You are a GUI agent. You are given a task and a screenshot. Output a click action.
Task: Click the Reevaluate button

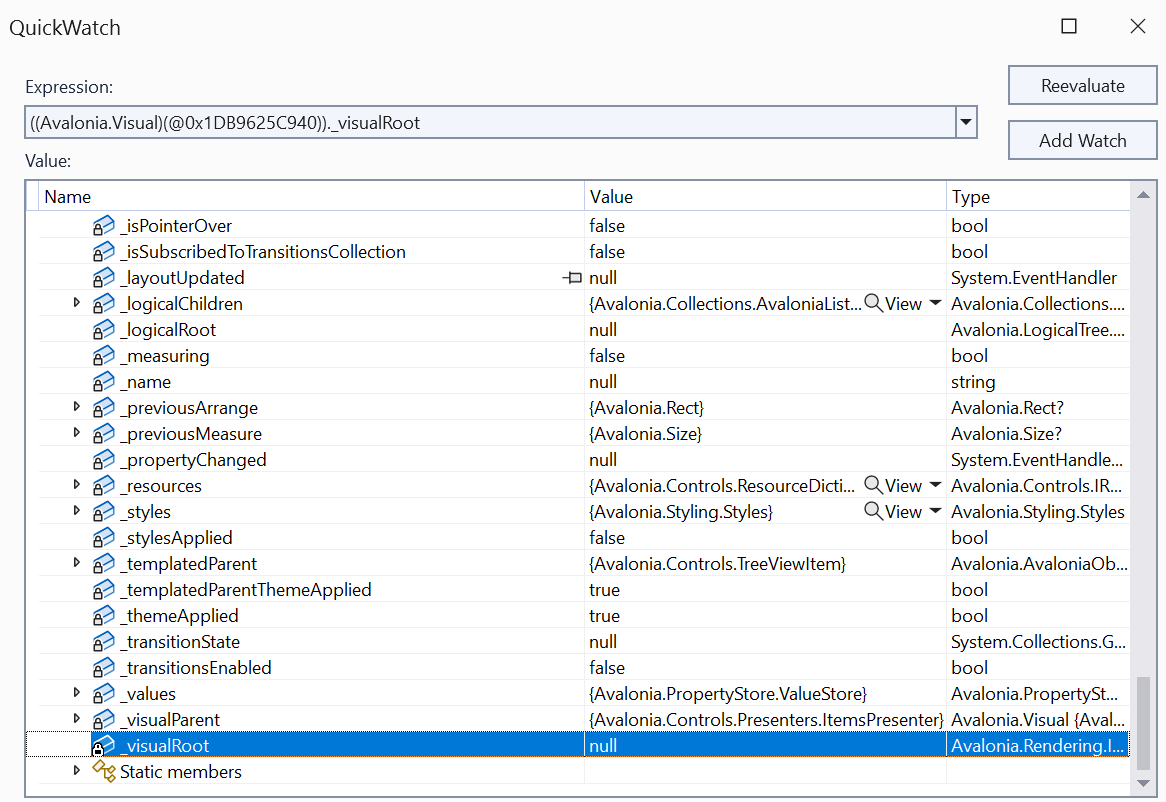click(1082, 85)
